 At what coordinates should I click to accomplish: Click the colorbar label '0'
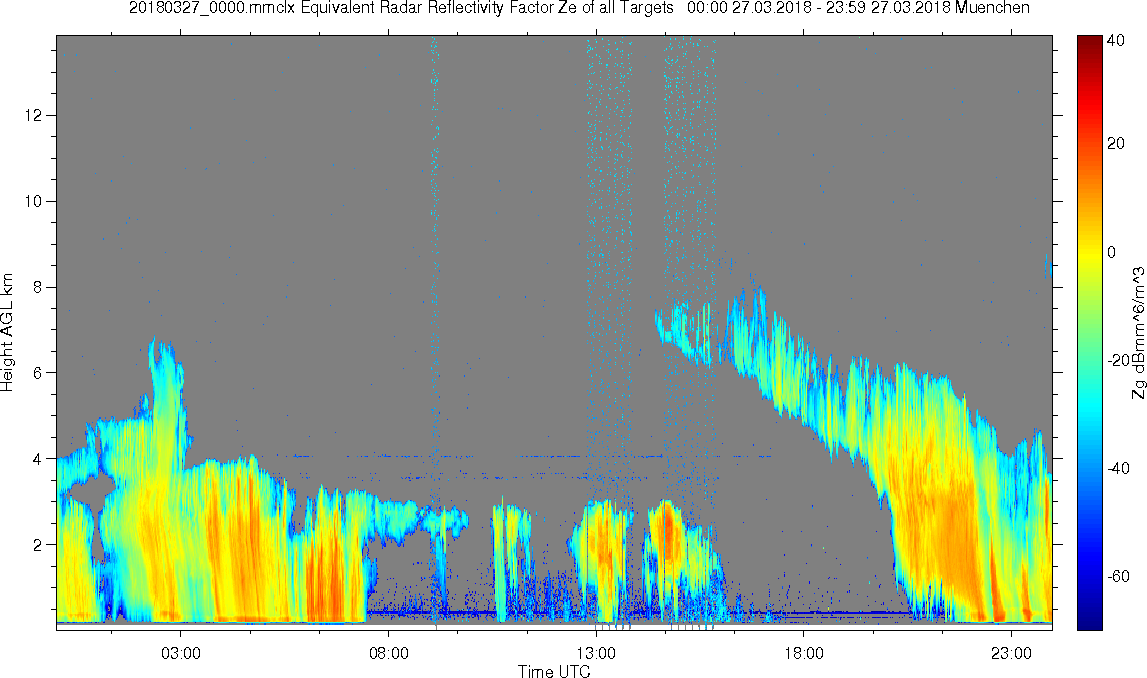click(x=1112, y=252)
